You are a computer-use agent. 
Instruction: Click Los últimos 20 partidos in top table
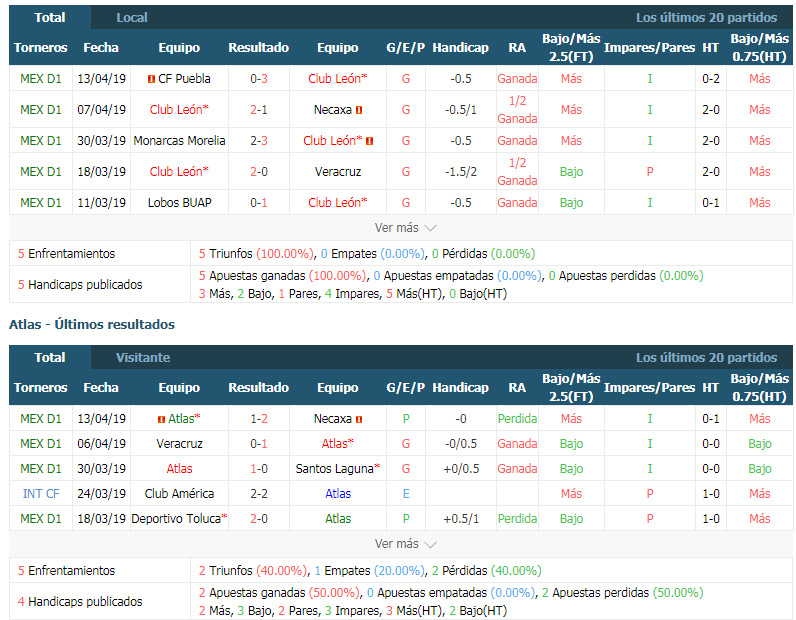tap(706, 18)
